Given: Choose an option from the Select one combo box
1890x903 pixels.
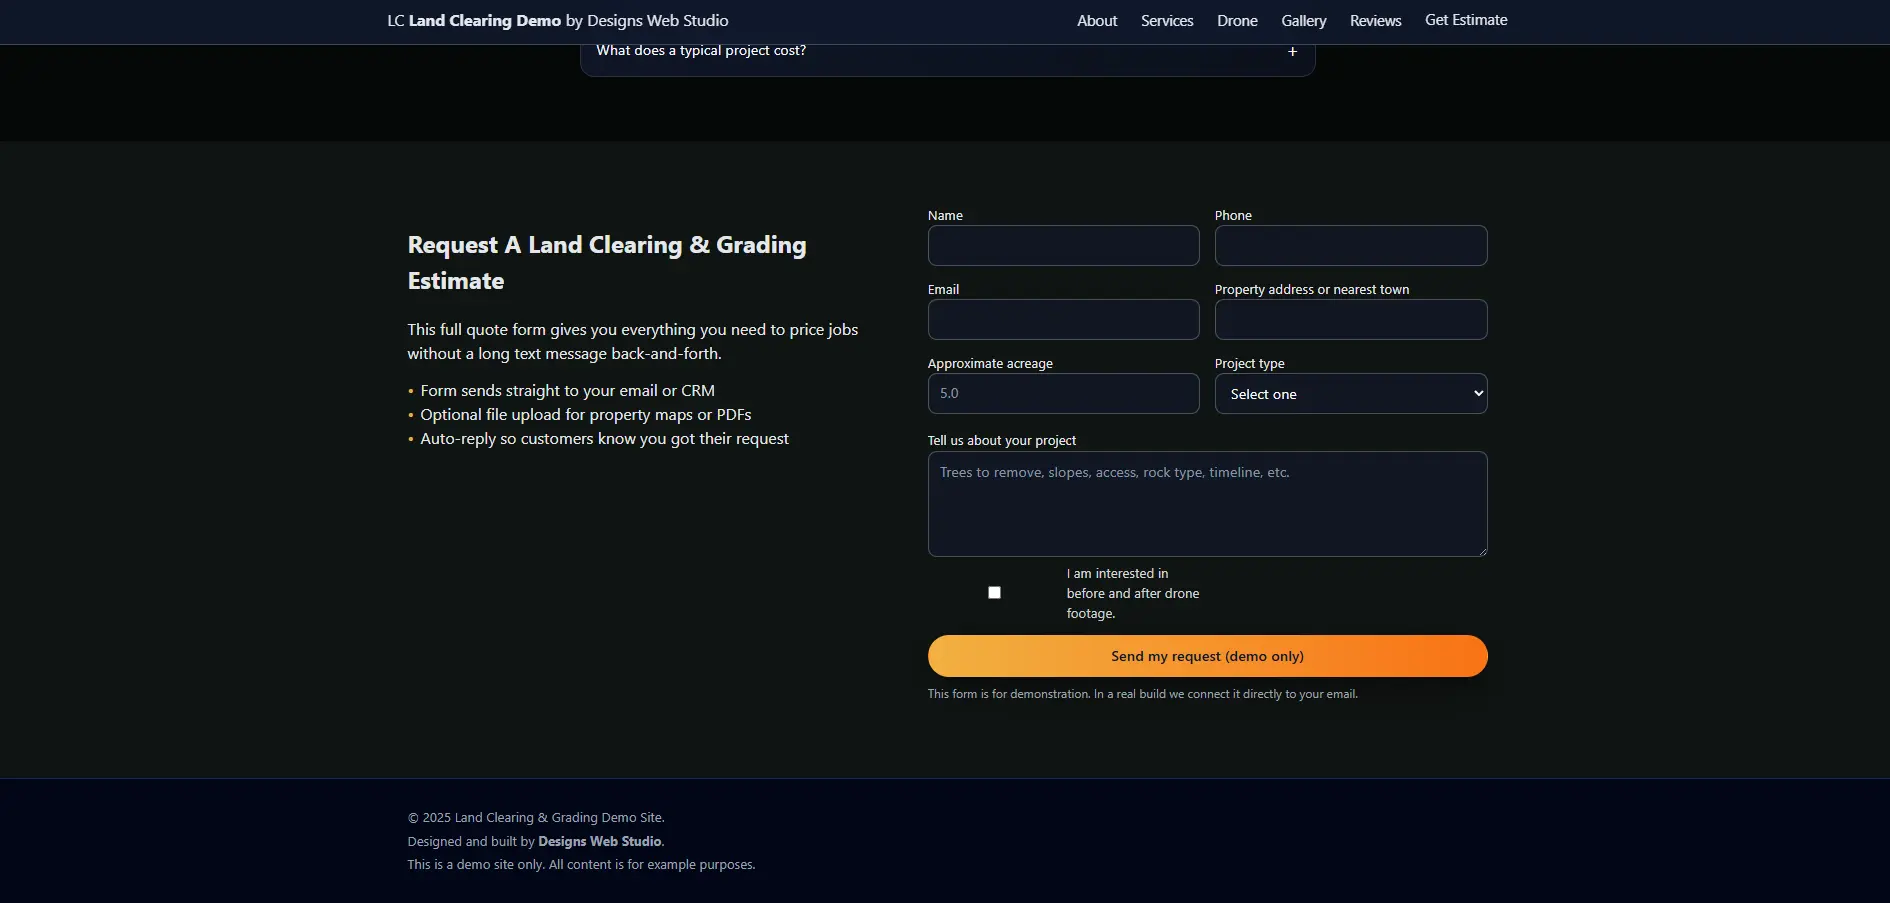Looking at the screenshot, I should point(1351,393).
